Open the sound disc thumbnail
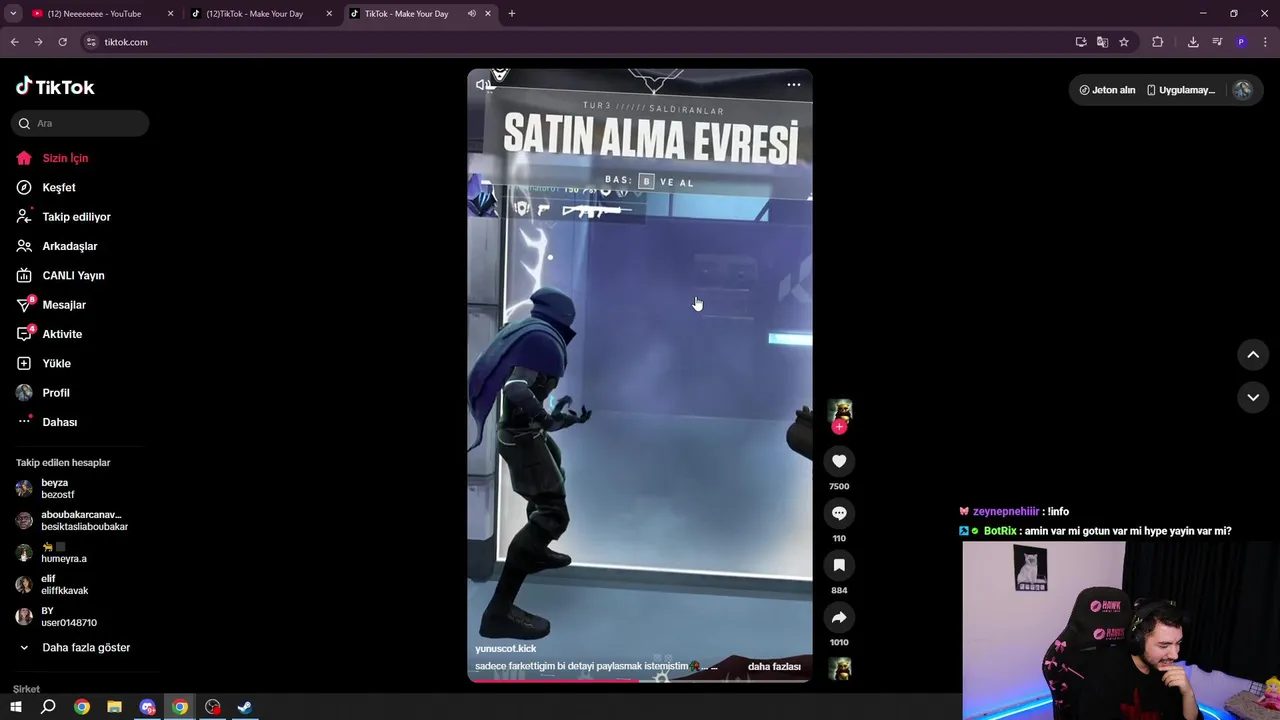Screen dimensions: 1280x720 click(x=839, y=667)
